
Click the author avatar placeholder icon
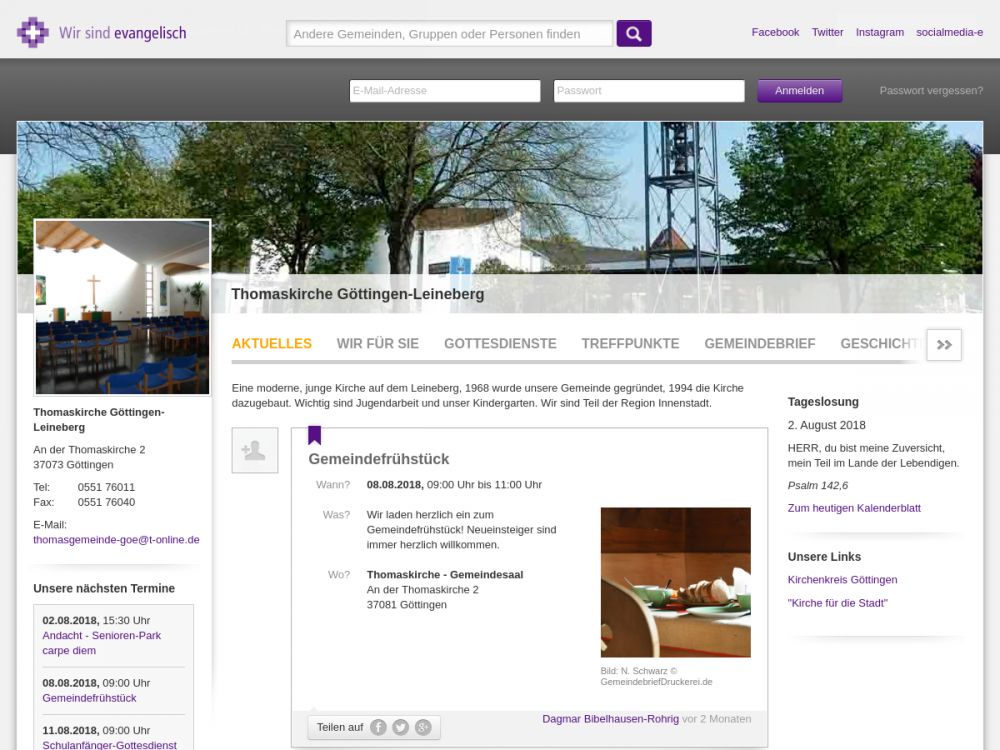(254, 450)
